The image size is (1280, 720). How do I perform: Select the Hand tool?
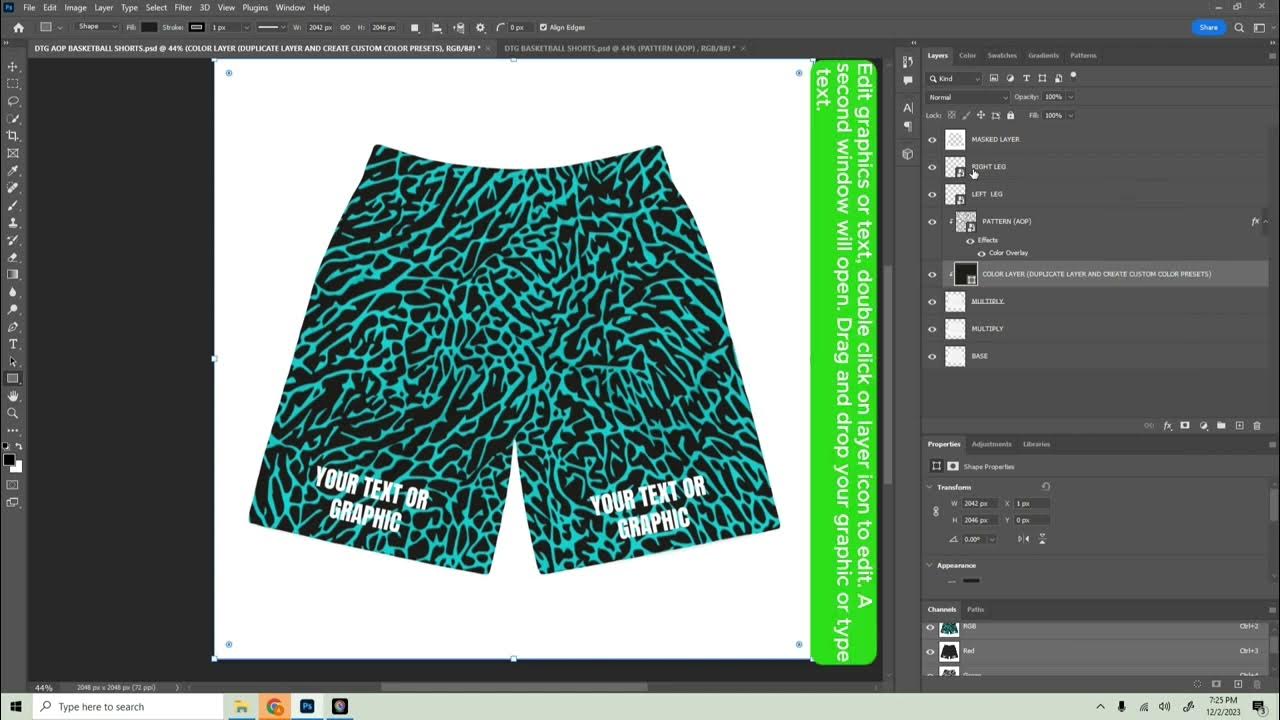13,396
